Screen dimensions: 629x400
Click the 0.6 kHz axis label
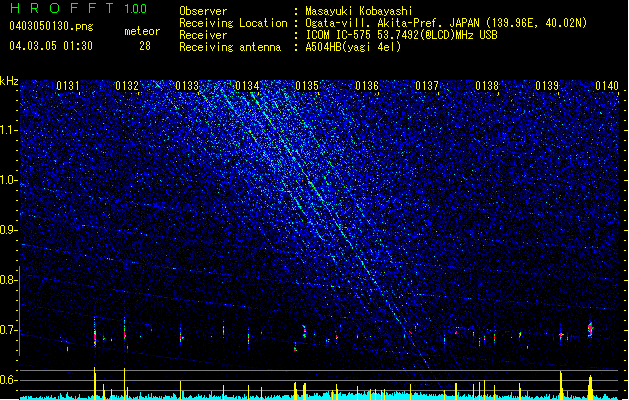point(9,380)
